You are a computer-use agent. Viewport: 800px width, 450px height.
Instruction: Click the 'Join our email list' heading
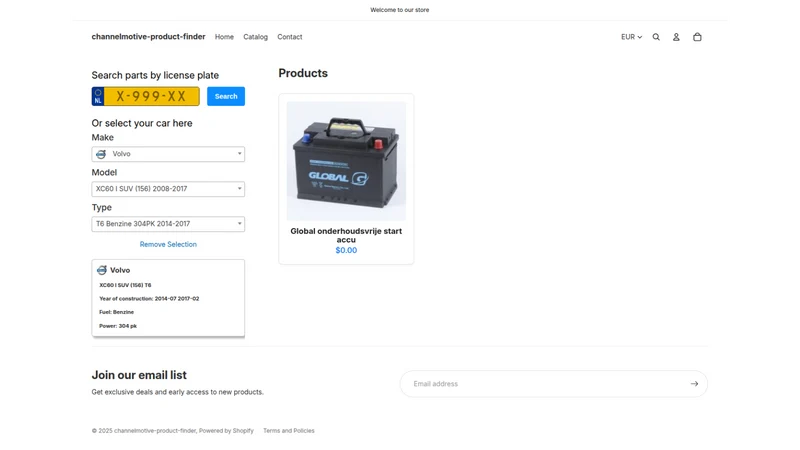pos(139,375)
